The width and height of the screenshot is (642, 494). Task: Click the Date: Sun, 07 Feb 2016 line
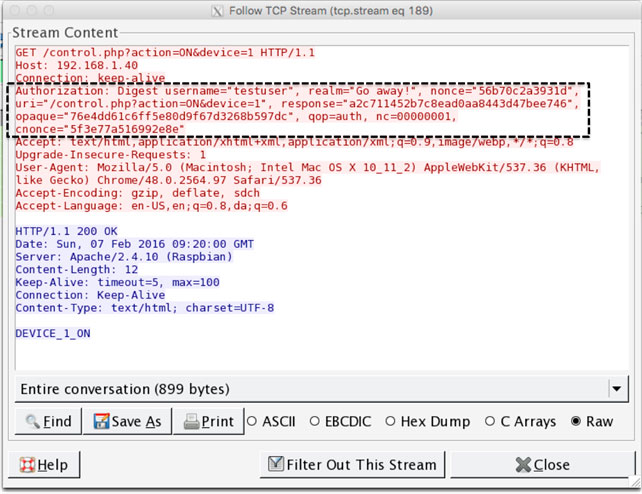(x=135, y=244)
